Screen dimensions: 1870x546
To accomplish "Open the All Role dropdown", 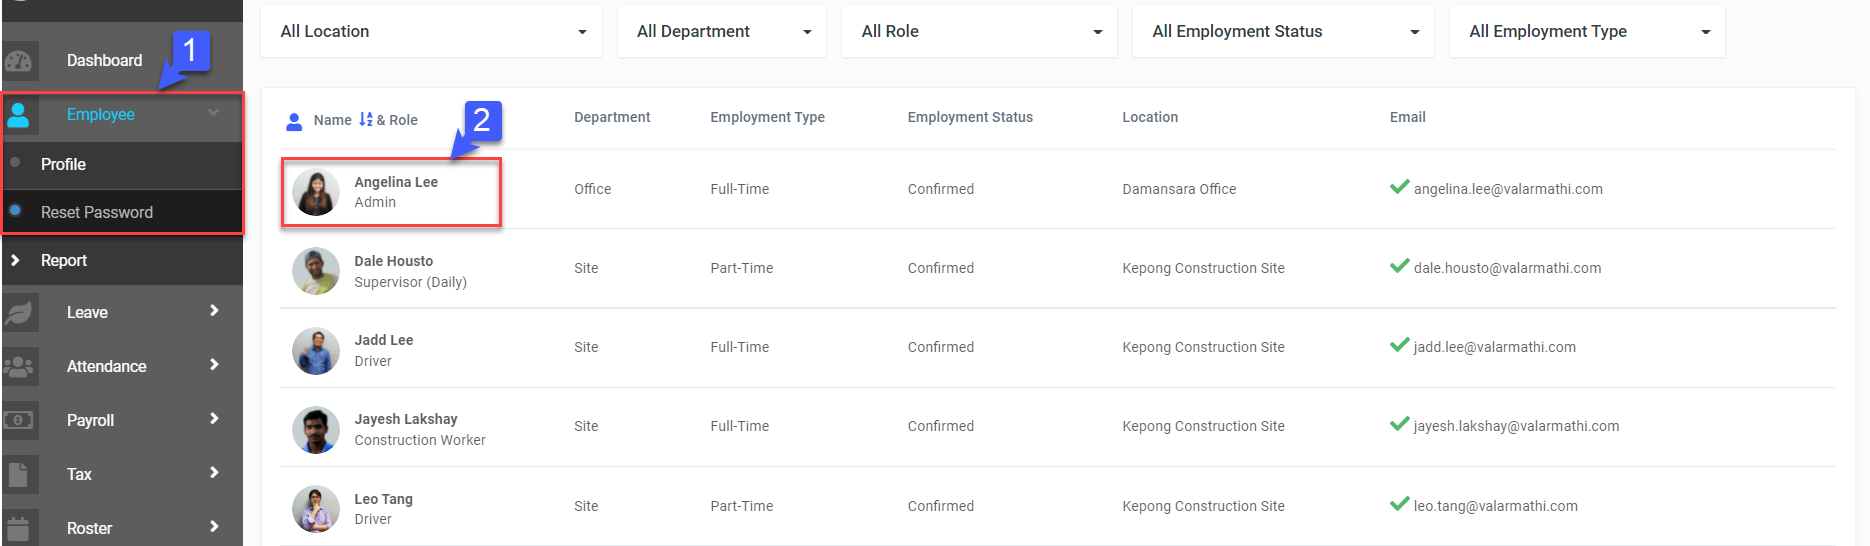I will 979,32.
